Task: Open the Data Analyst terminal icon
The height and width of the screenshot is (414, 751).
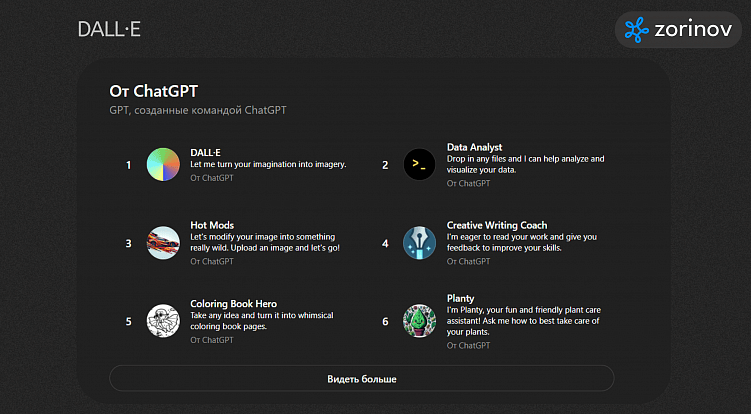Action: click(419, 165)
